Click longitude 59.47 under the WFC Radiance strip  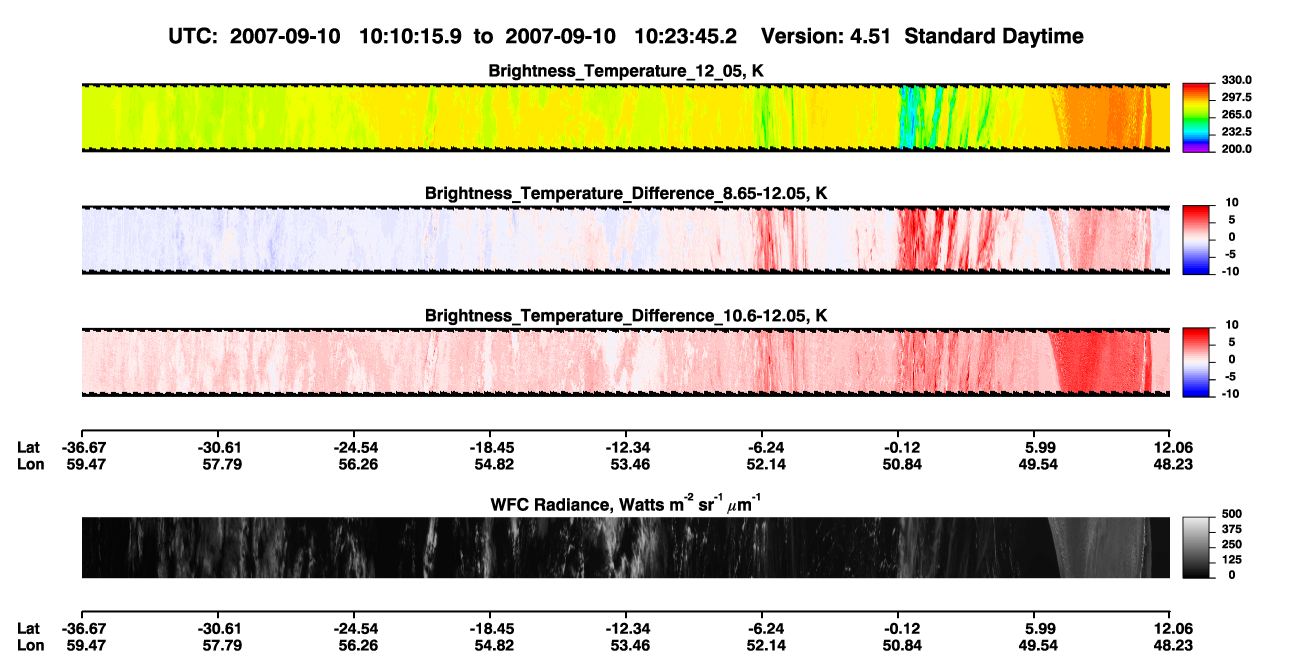pos(84,645)
